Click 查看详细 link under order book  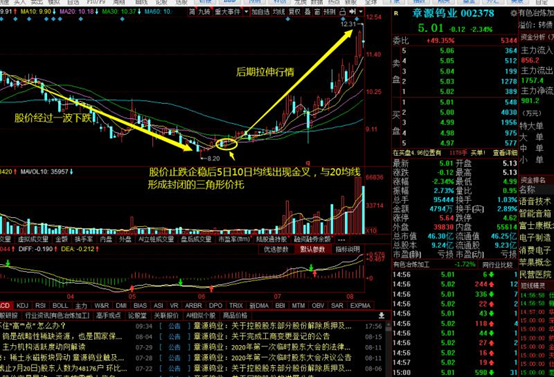504,153
